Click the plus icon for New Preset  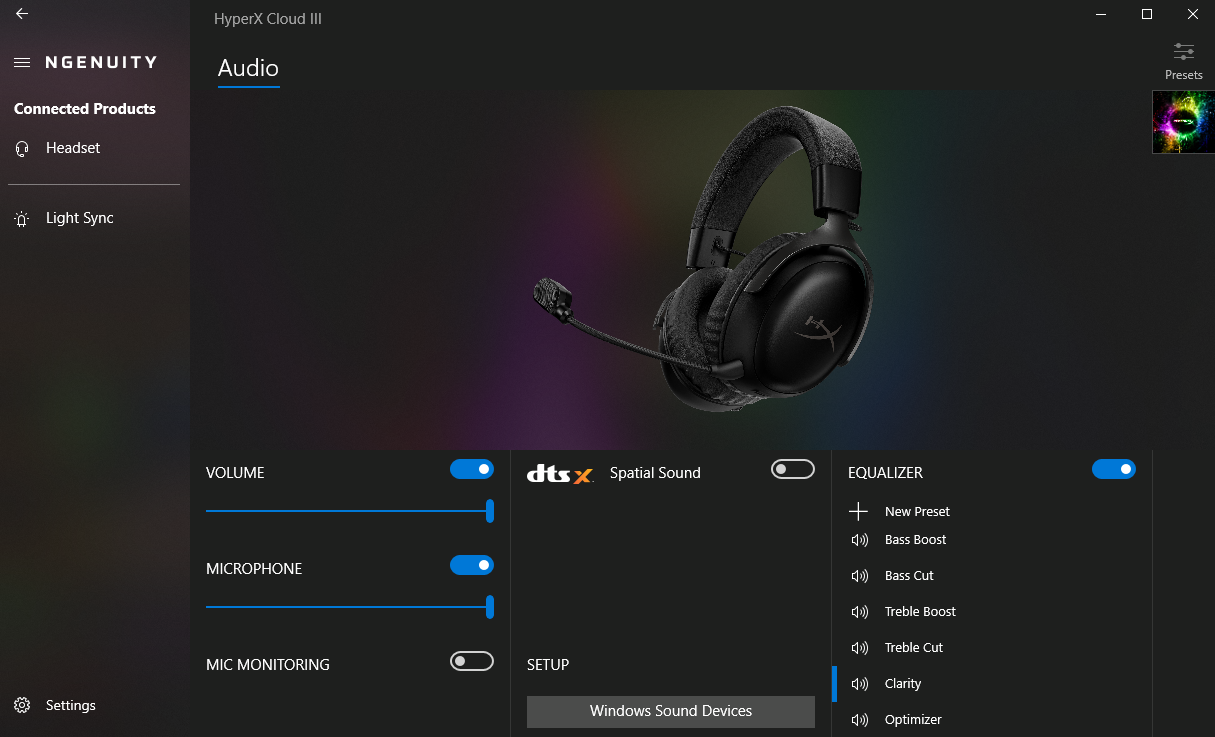pos(858,511)
